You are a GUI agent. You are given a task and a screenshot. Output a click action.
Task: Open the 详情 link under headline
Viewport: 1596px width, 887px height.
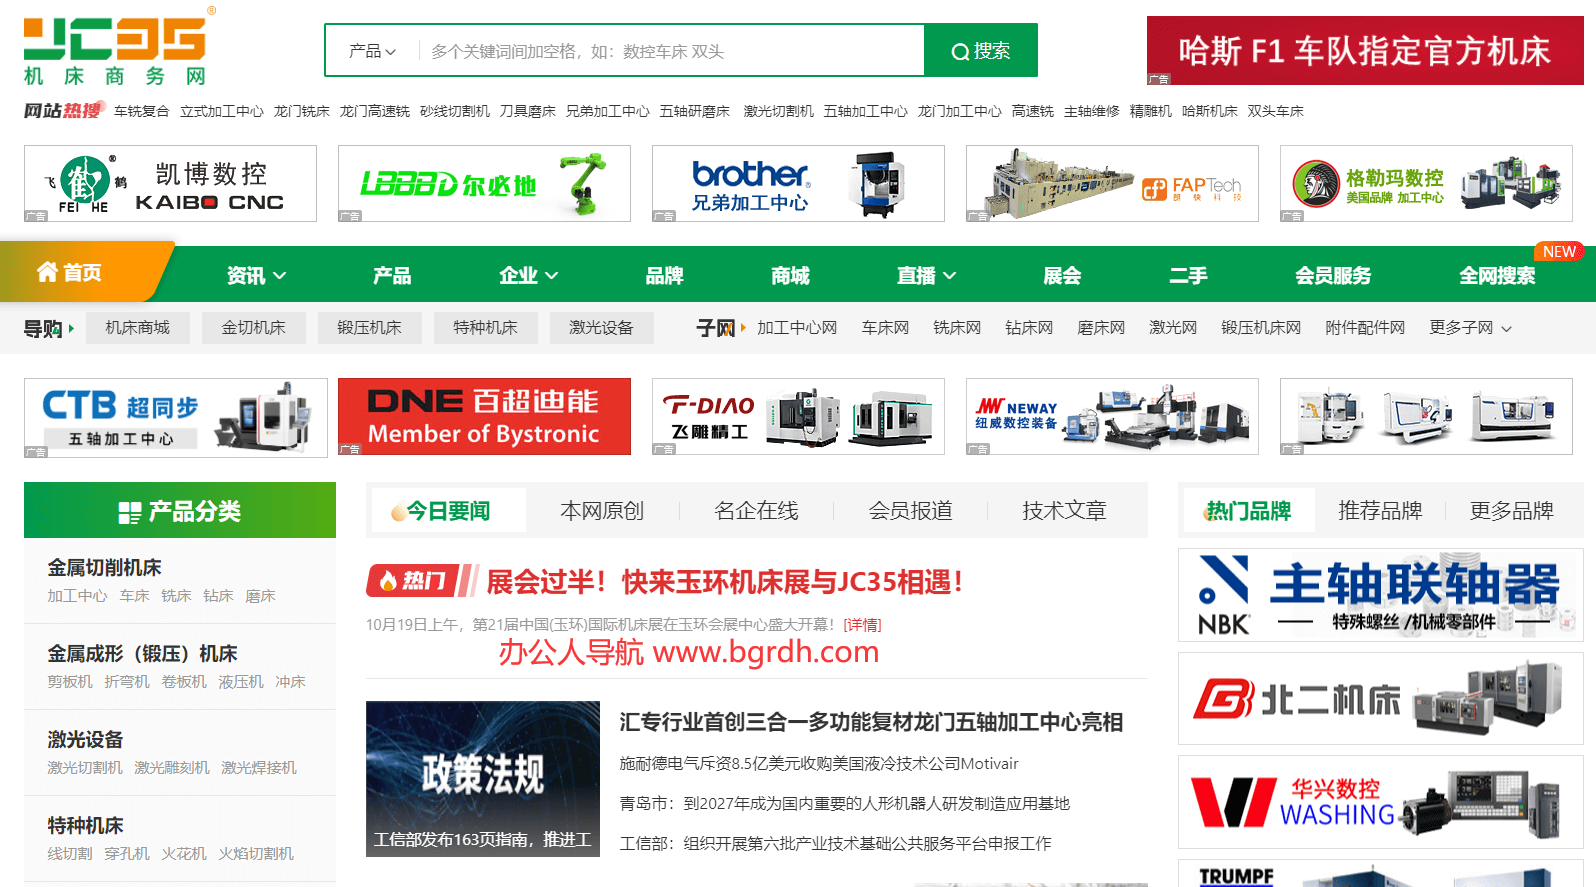pos(862,625)
